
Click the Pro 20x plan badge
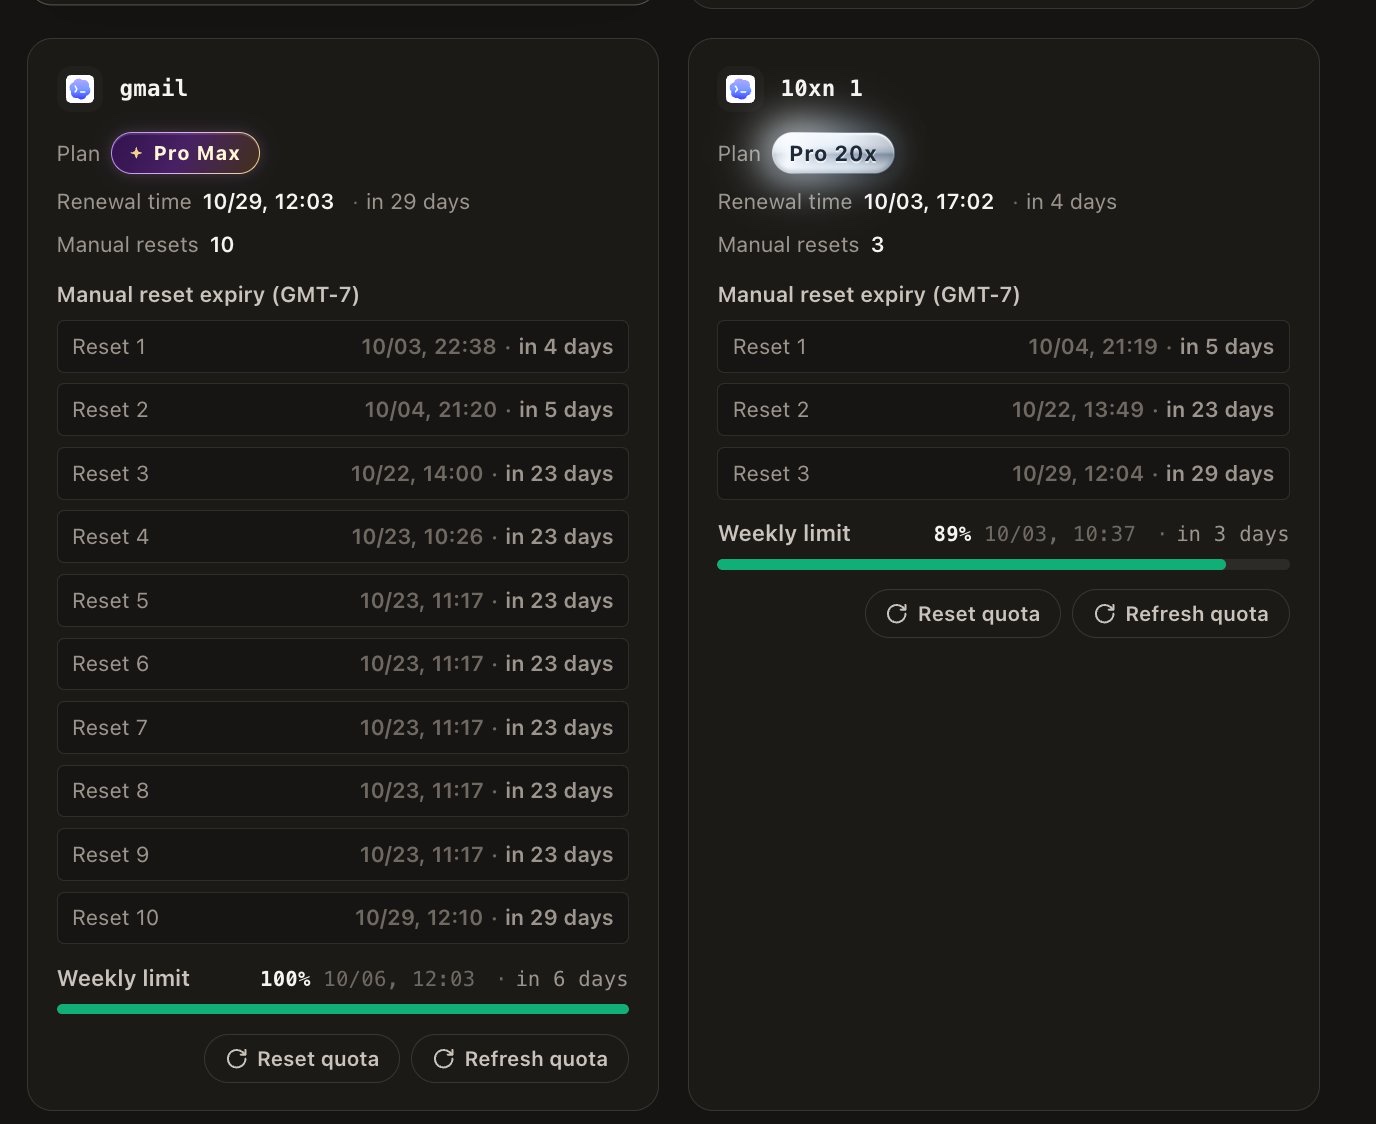[833, 153]
